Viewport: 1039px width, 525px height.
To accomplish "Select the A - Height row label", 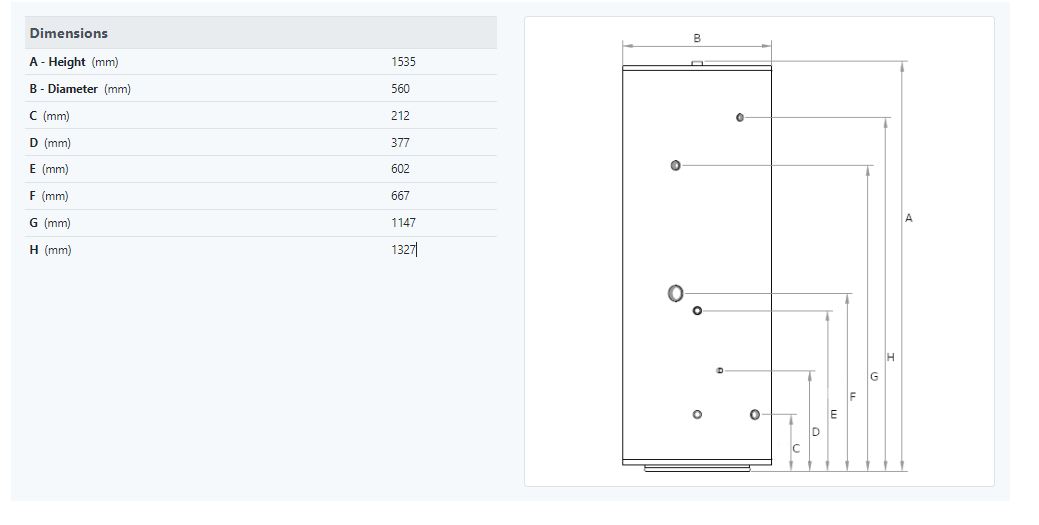I will 74,62.
